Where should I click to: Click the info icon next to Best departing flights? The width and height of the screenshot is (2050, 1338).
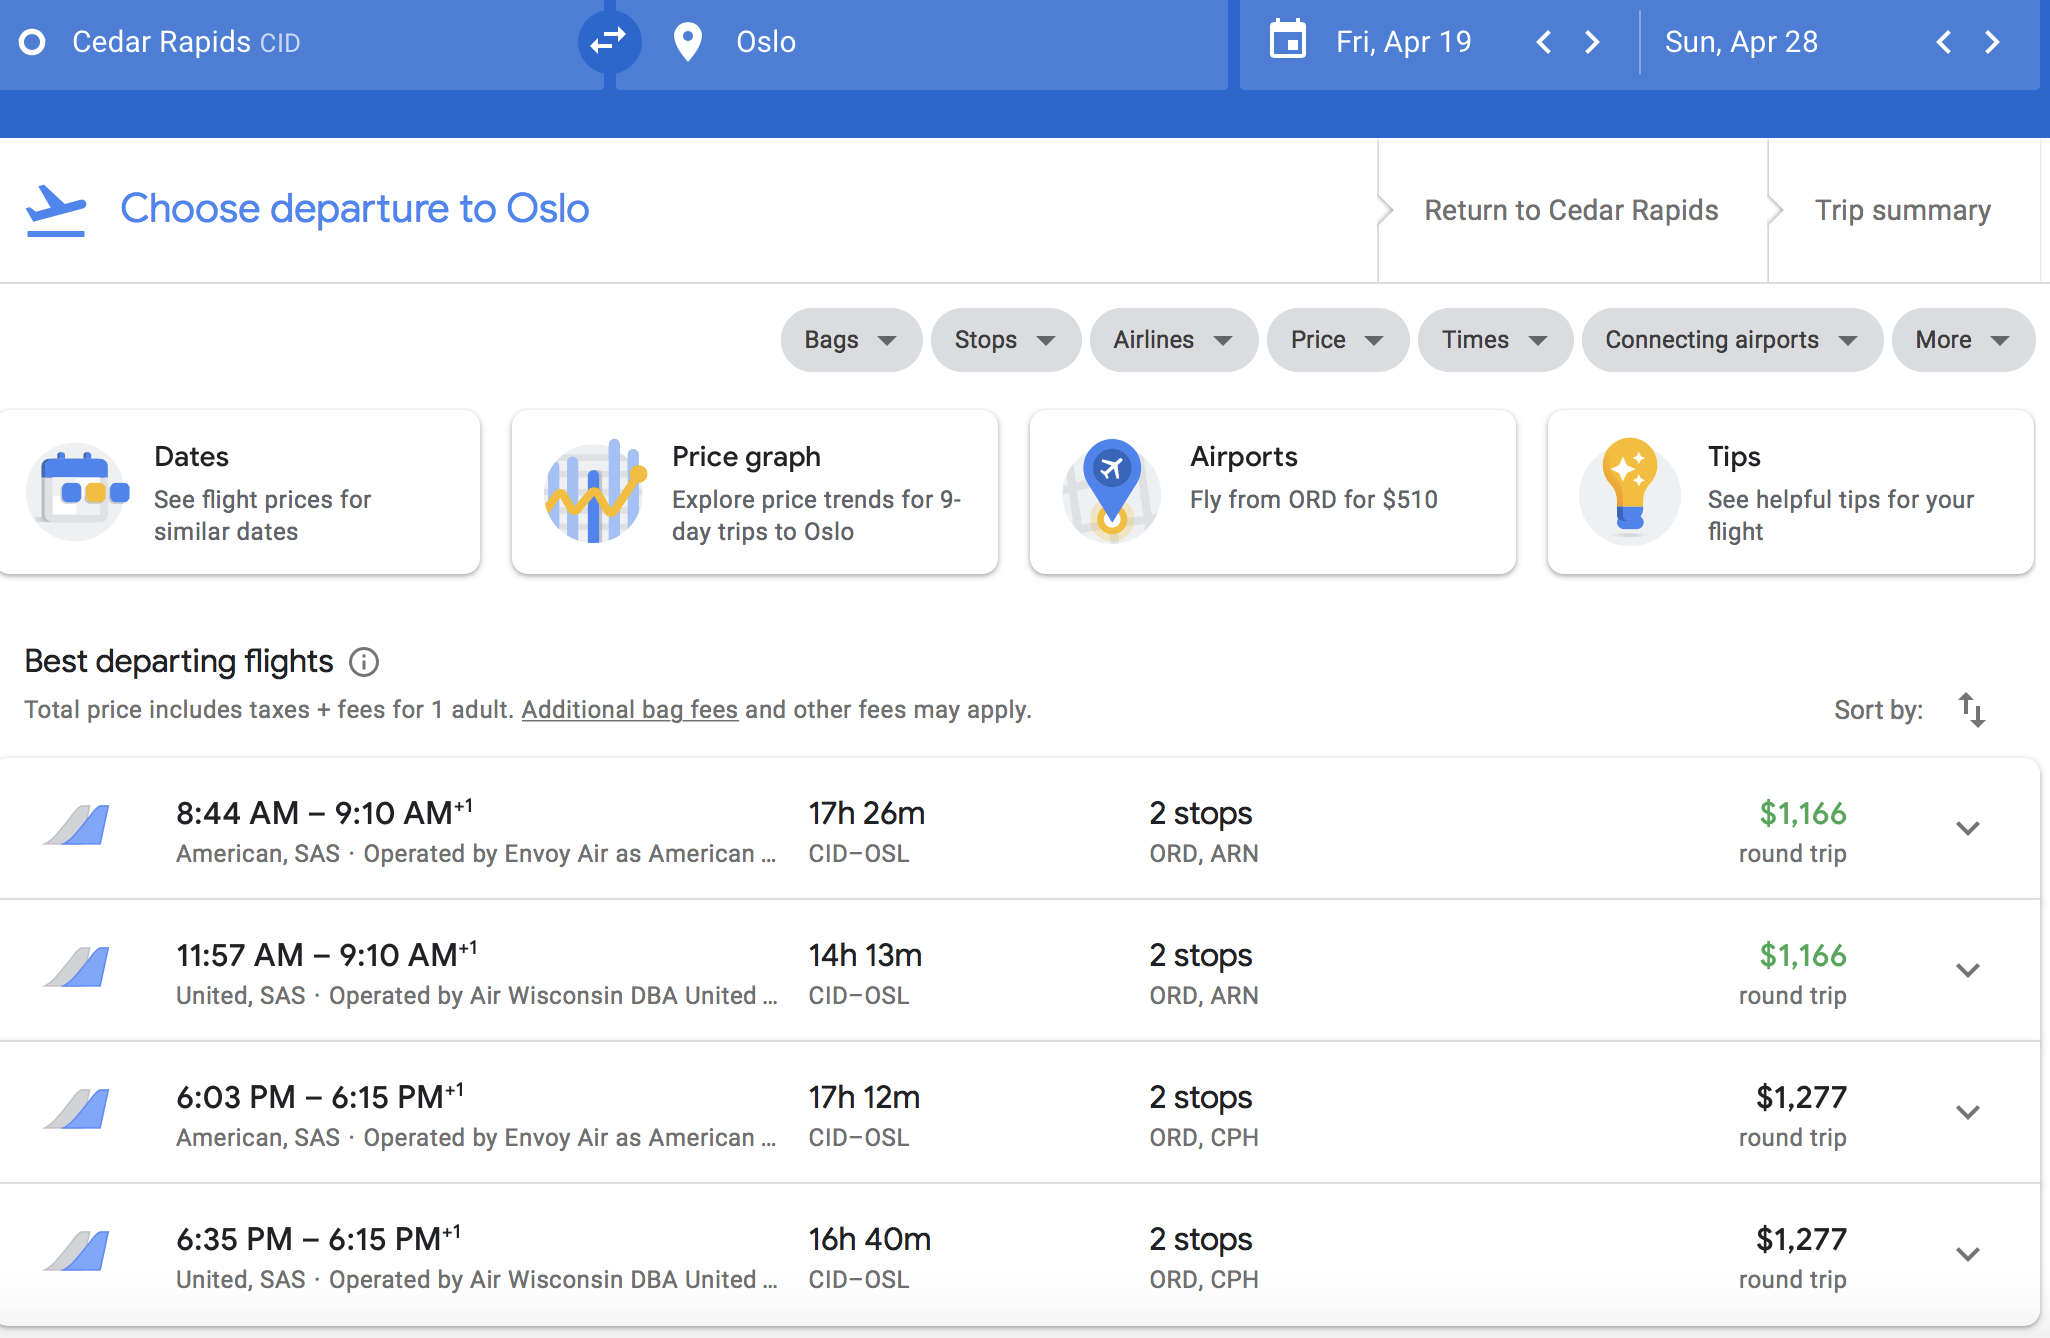pos(364,662)
